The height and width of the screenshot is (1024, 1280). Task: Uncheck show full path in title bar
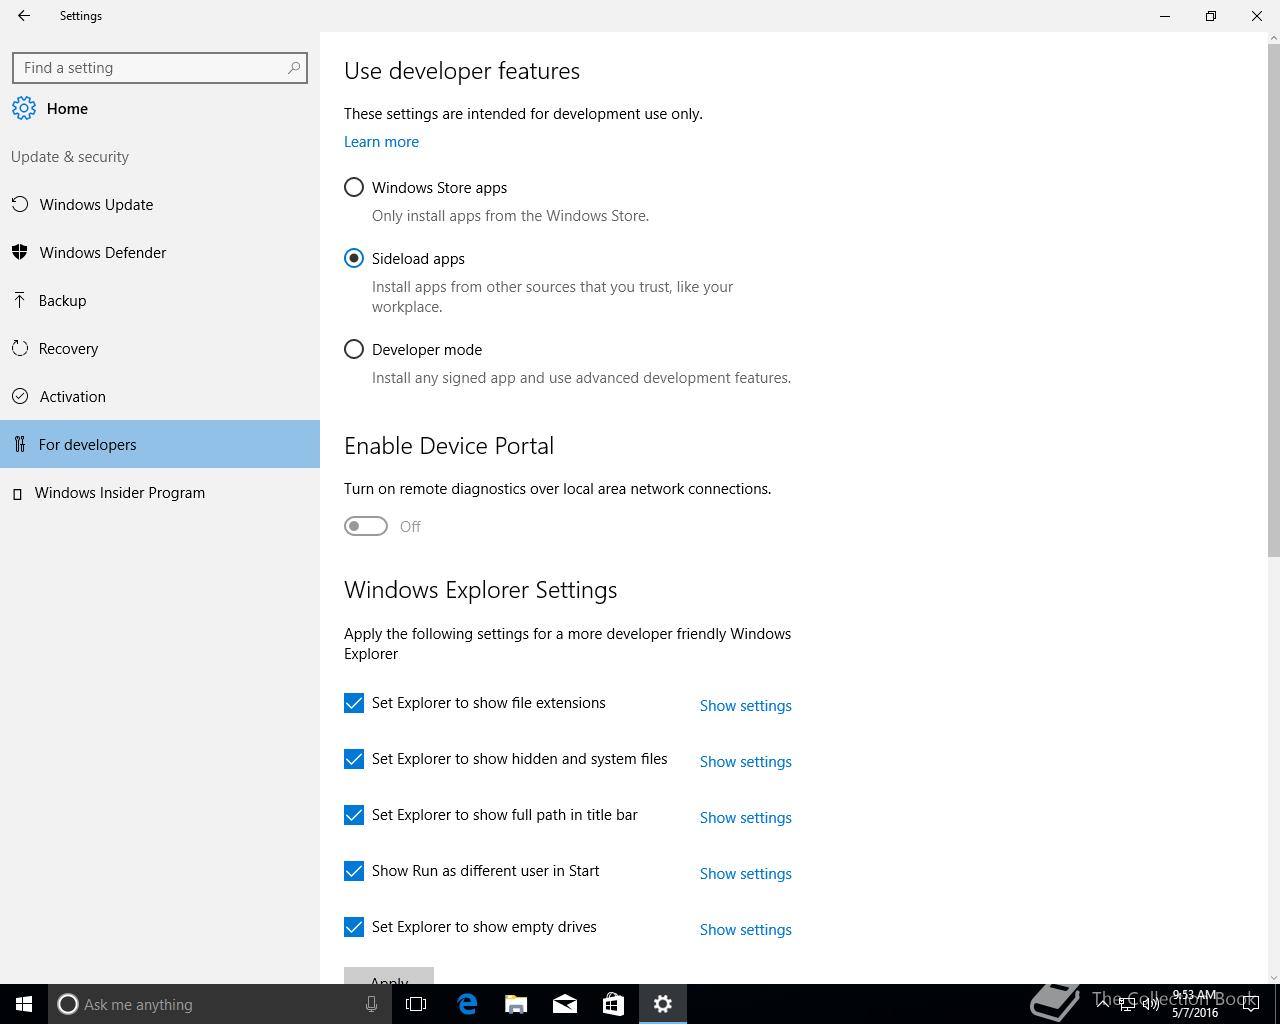[x=354, y=815]
